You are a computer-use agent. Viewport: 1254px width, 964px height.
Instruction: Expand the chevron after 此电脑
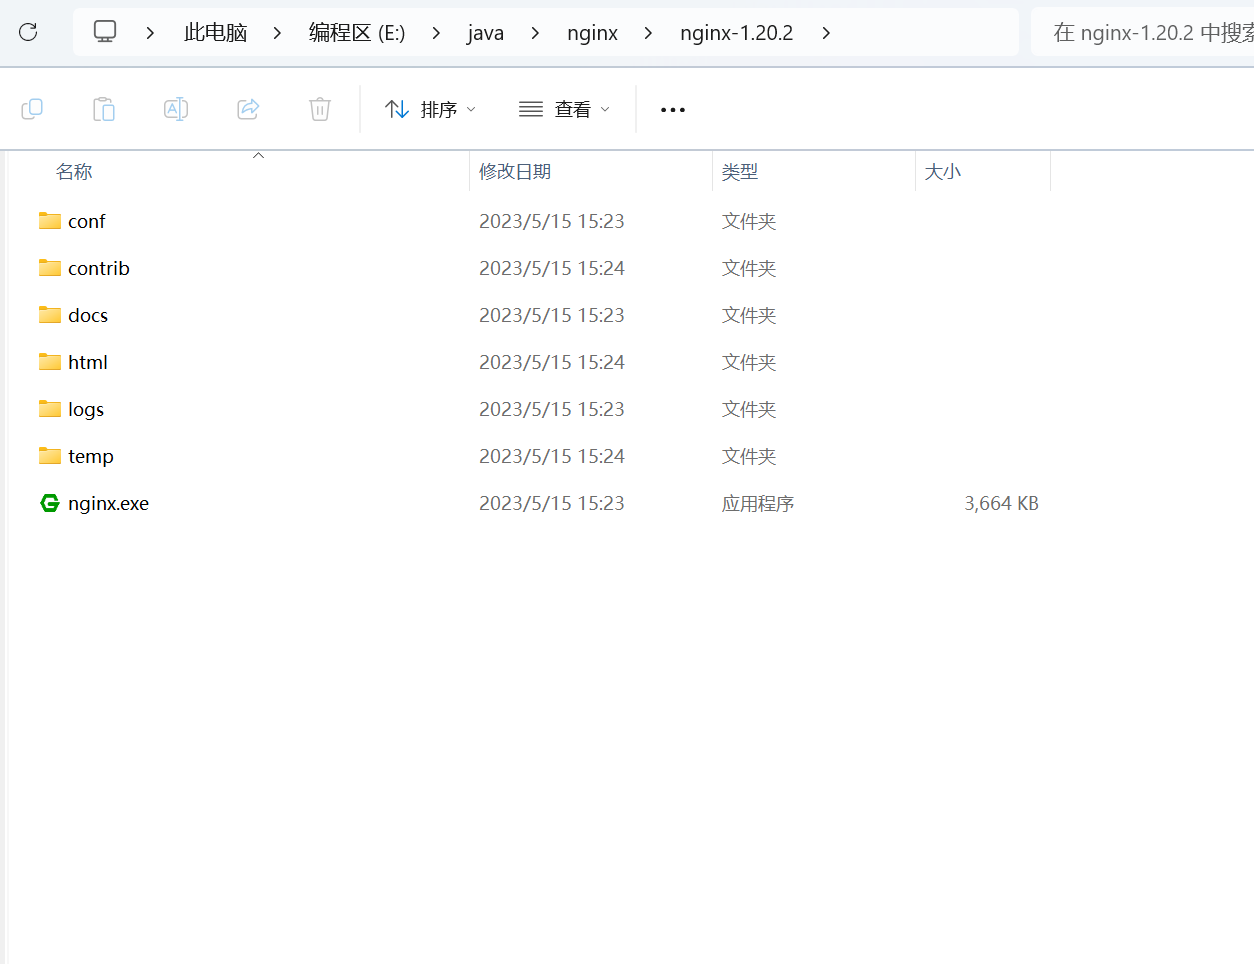[277, 33]
